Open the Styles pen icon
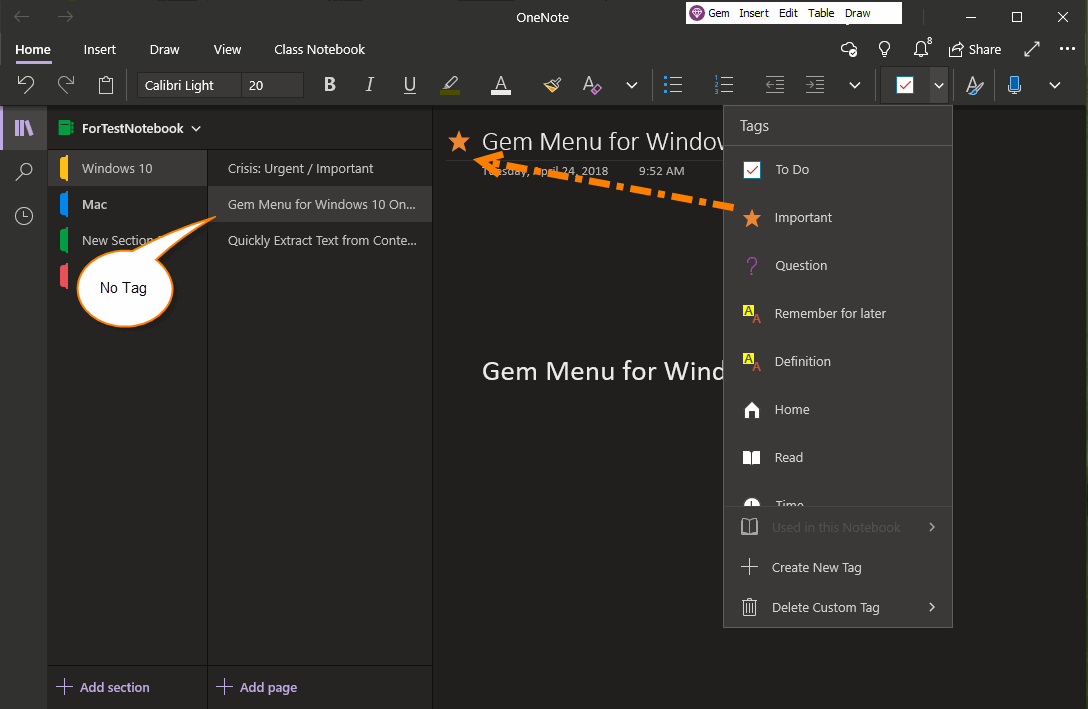The height and width of the screenshot is (709, 1088). coord(974,85)
